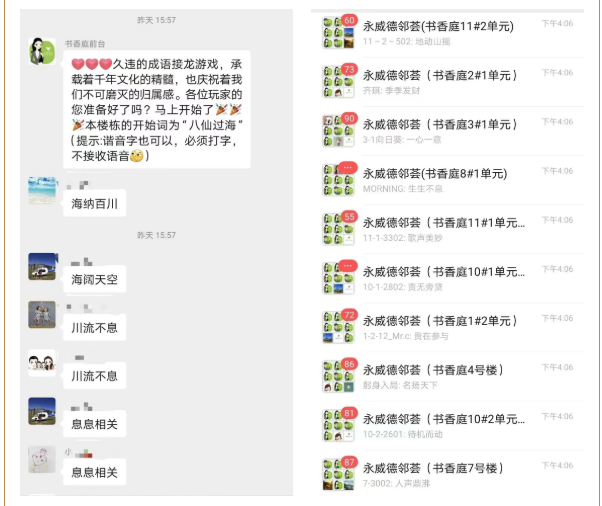
Task: Open the cartoon couple avatar beside 川流不息
Action: 42,363
